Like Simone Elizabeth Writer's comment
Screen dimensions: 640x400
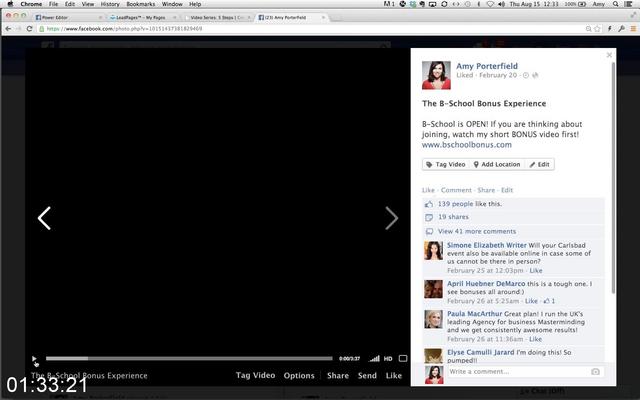[536, 271]
